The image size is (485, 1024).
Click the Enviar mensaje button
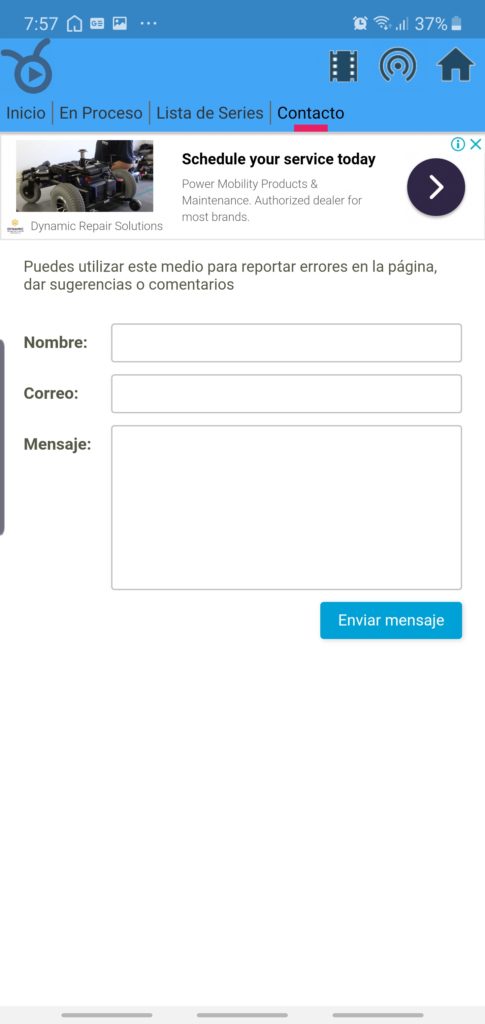[391, 620]
